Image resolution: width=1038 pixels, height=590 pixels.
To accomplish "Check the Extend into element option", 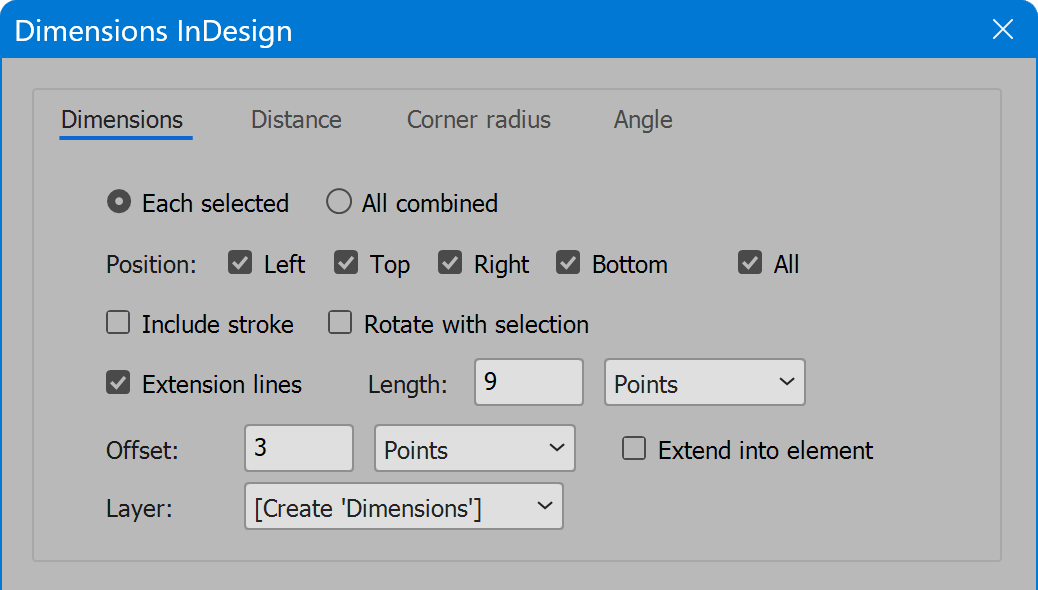I will tap(634, 448).
